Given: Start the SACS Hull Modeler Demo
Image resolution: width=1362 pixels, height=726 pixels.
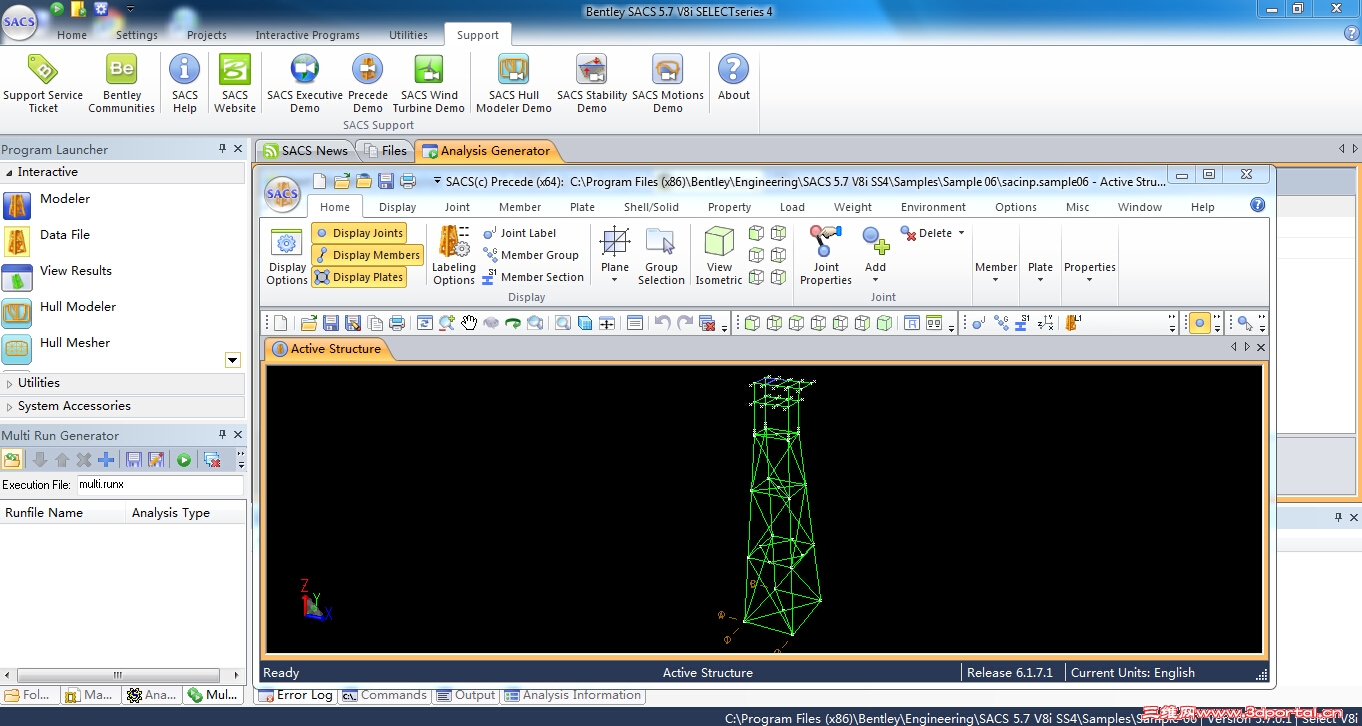Looking at the screenshot, I should click(514, 83).
